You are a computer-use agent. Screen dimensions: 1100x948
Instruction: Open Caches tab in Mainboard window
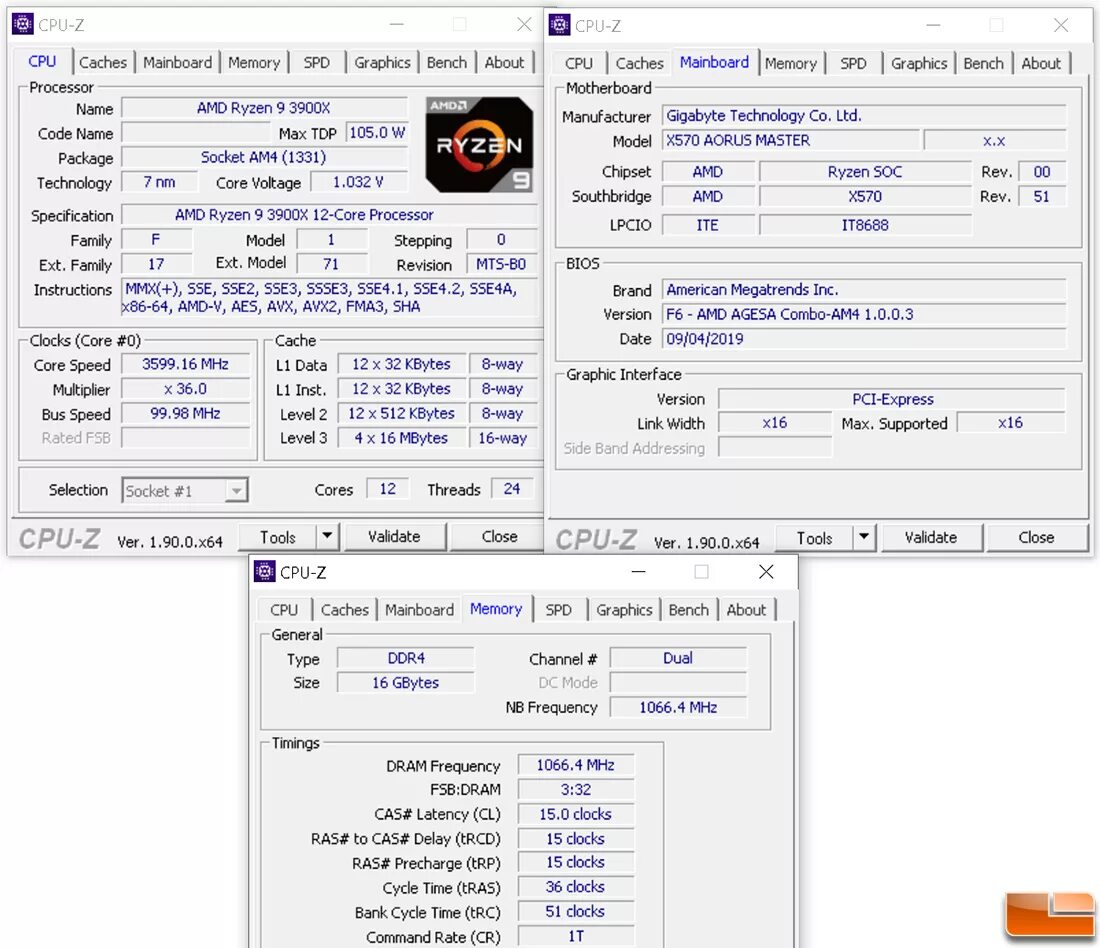pyautogui.click(x=640, y=63)
